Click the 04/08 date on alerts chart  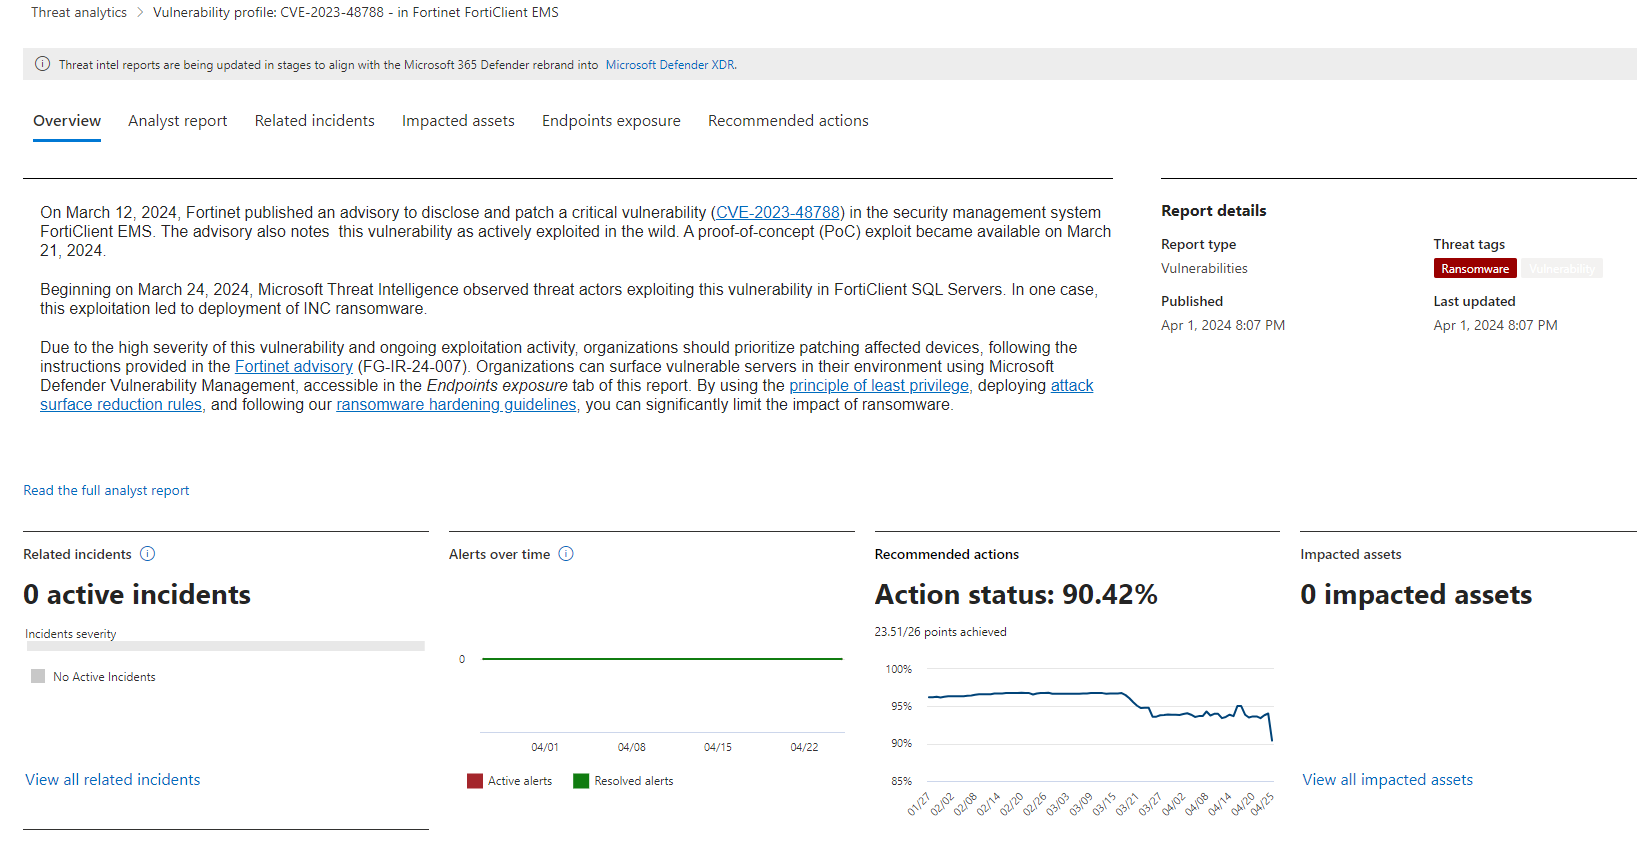631,747
